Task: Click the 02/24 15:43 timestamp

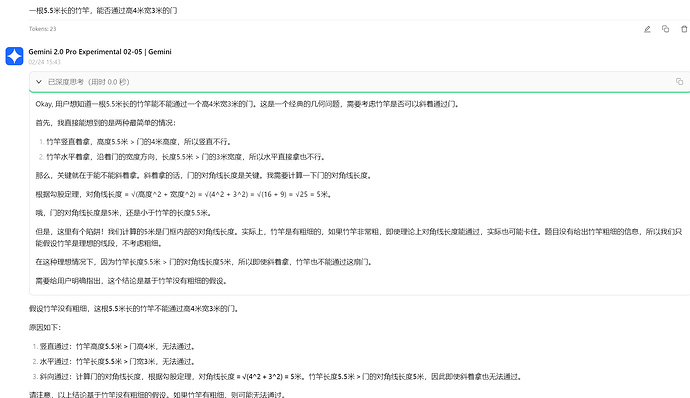Action: 44,62
